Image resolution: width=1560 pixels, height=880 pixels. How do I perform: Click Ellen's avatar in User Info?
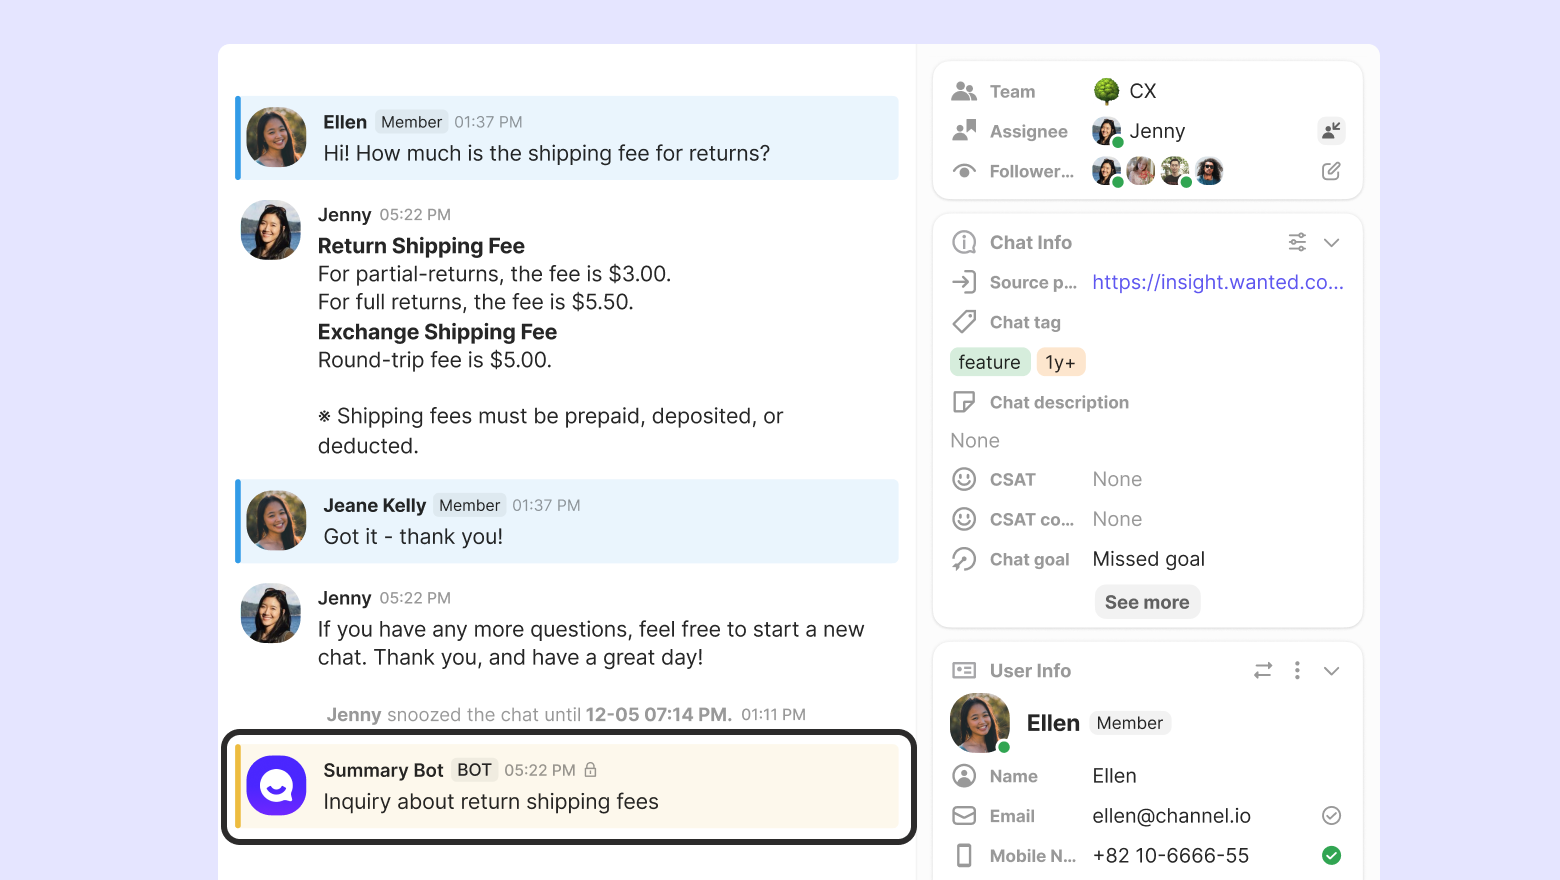(979, 723)
